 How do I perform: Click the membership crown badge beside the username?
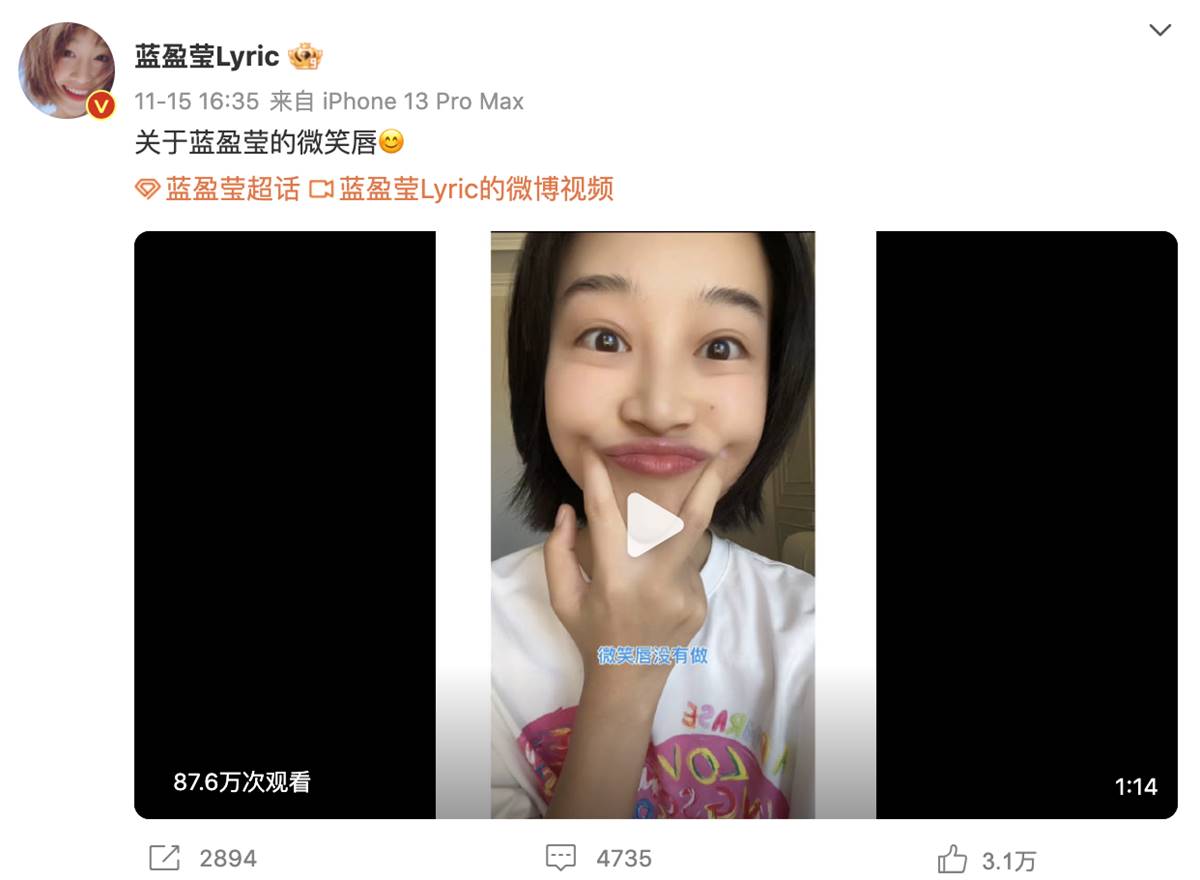point(305,56)
